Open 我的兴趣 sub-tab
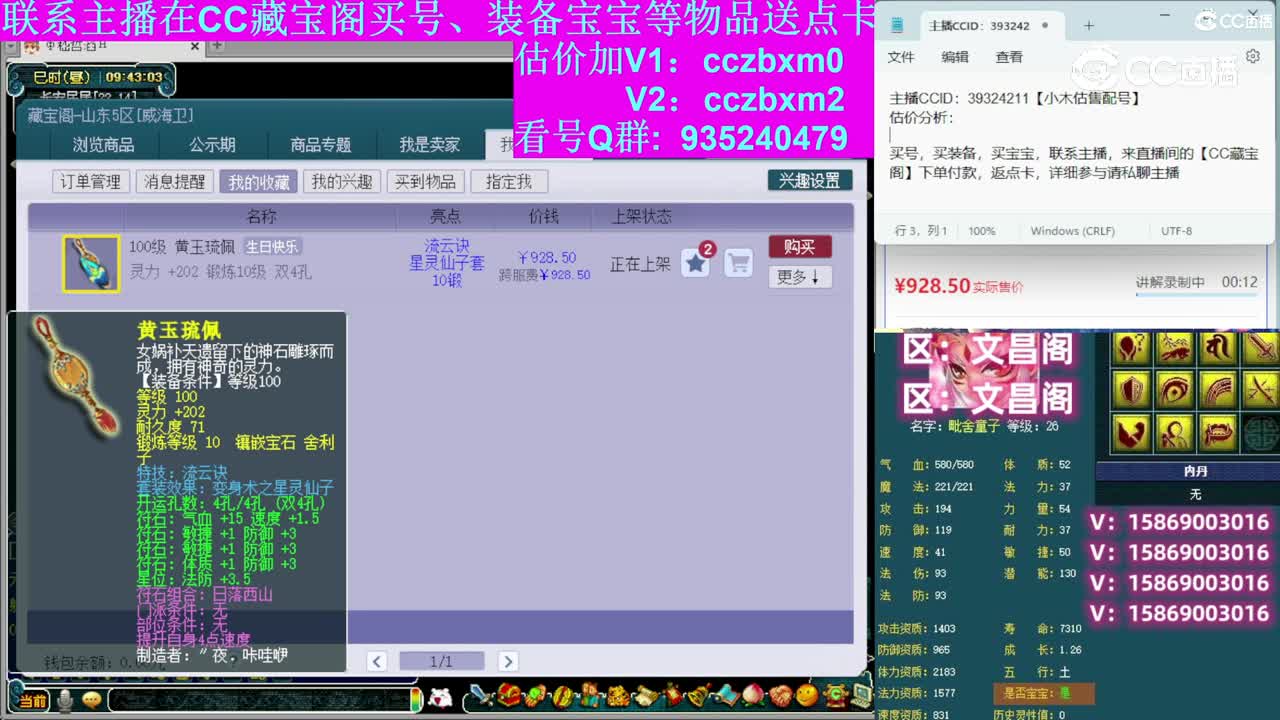The image size is (1280, 720). pos(341,182)
